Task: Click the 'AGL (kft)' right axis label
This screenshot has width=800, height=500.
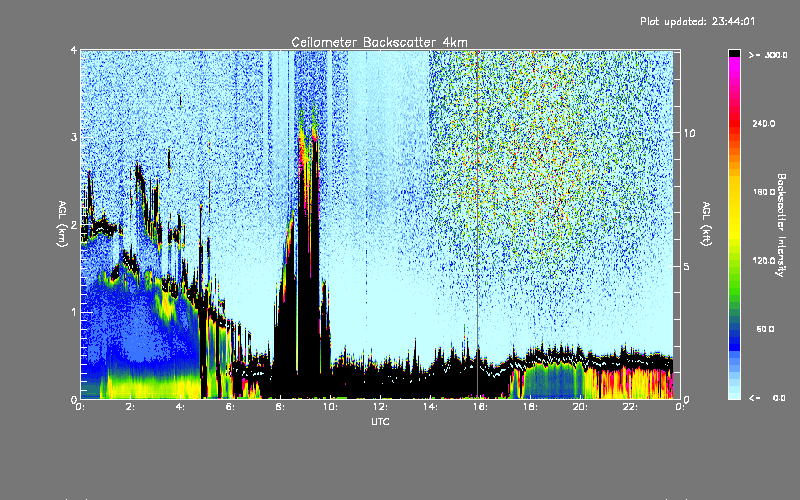Action: click(707, 224)
